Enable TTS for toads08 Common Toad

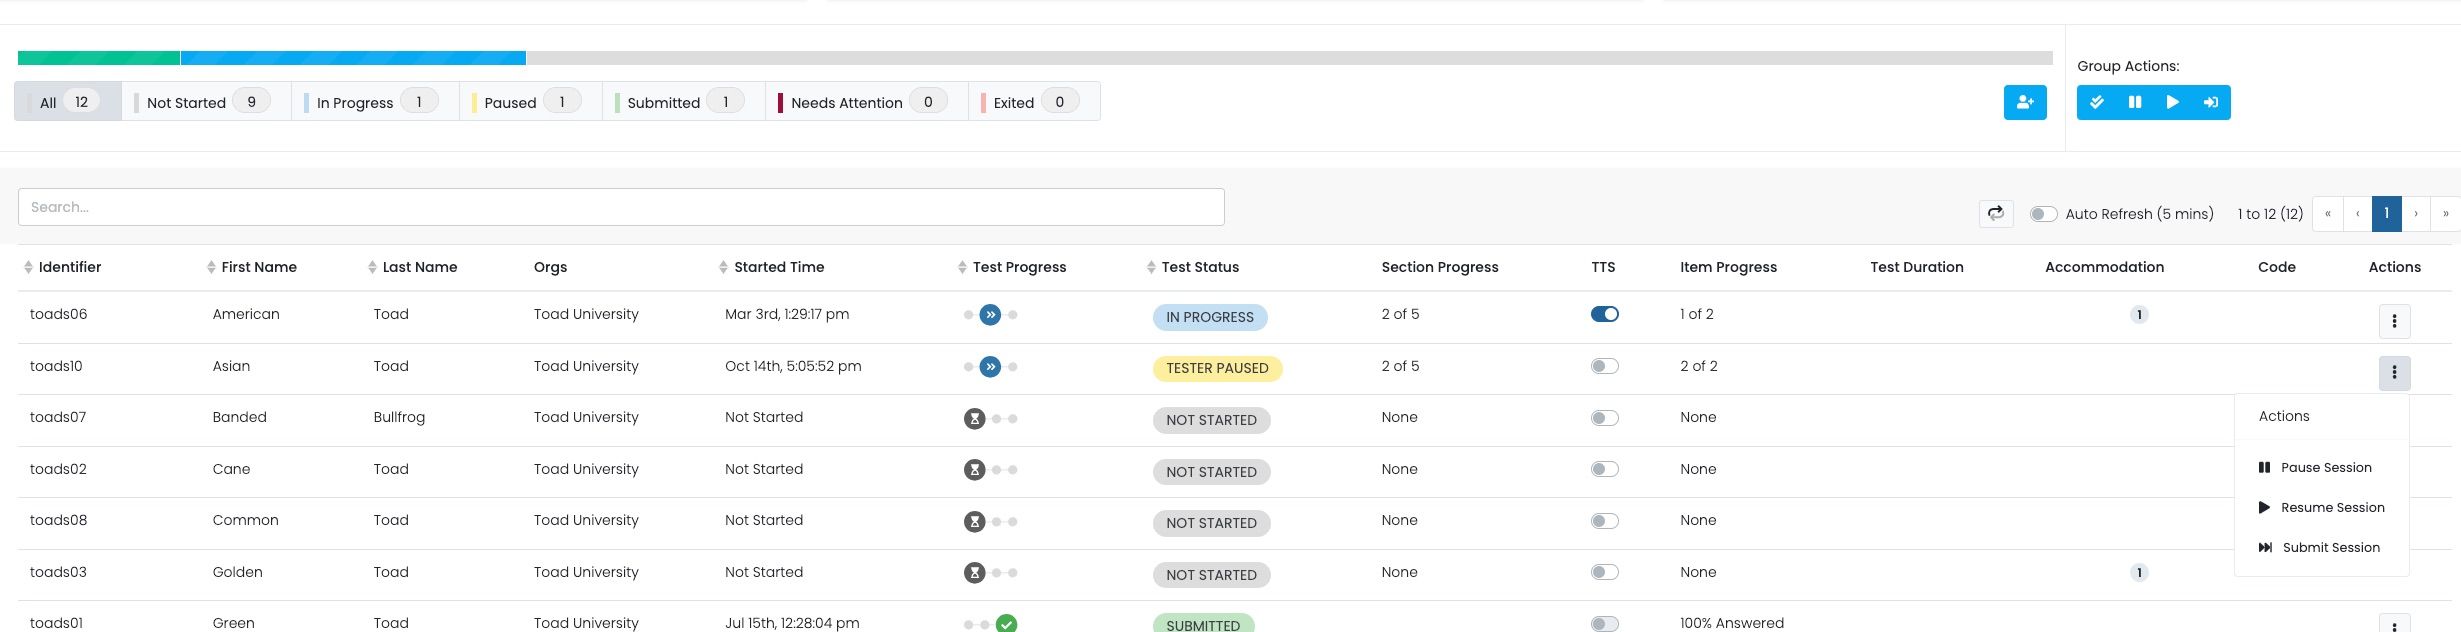coord(1605,521)
